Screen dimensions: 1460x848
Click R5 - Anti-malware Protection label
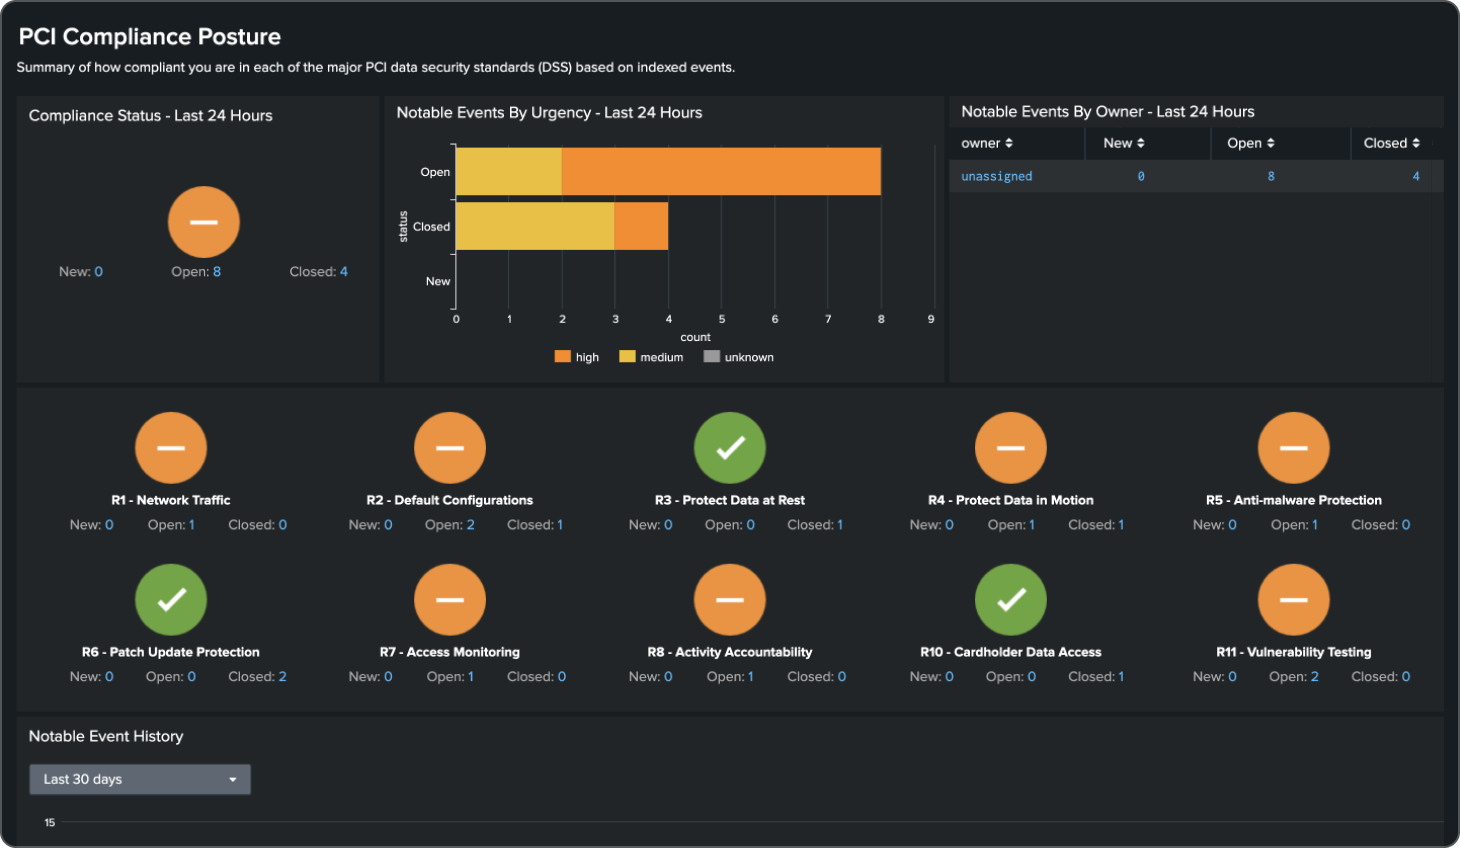click(1294, 500)
